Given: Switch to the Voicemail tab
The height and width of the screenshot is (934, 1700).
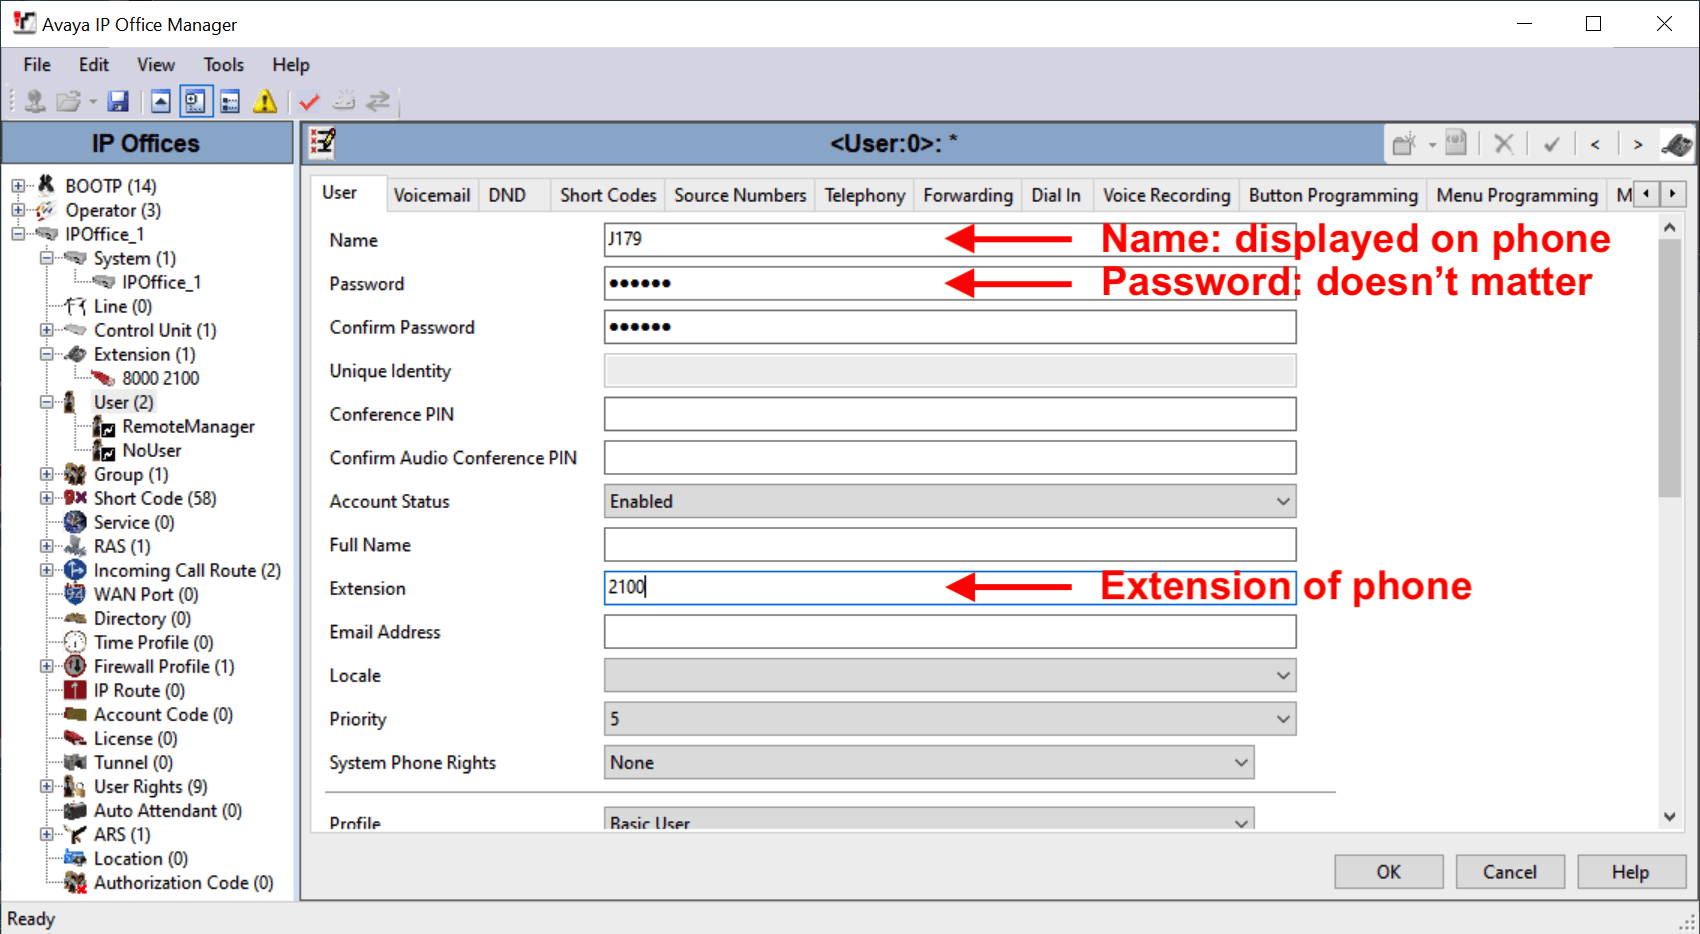Looking at the screenshot, I should click(432, 195).
